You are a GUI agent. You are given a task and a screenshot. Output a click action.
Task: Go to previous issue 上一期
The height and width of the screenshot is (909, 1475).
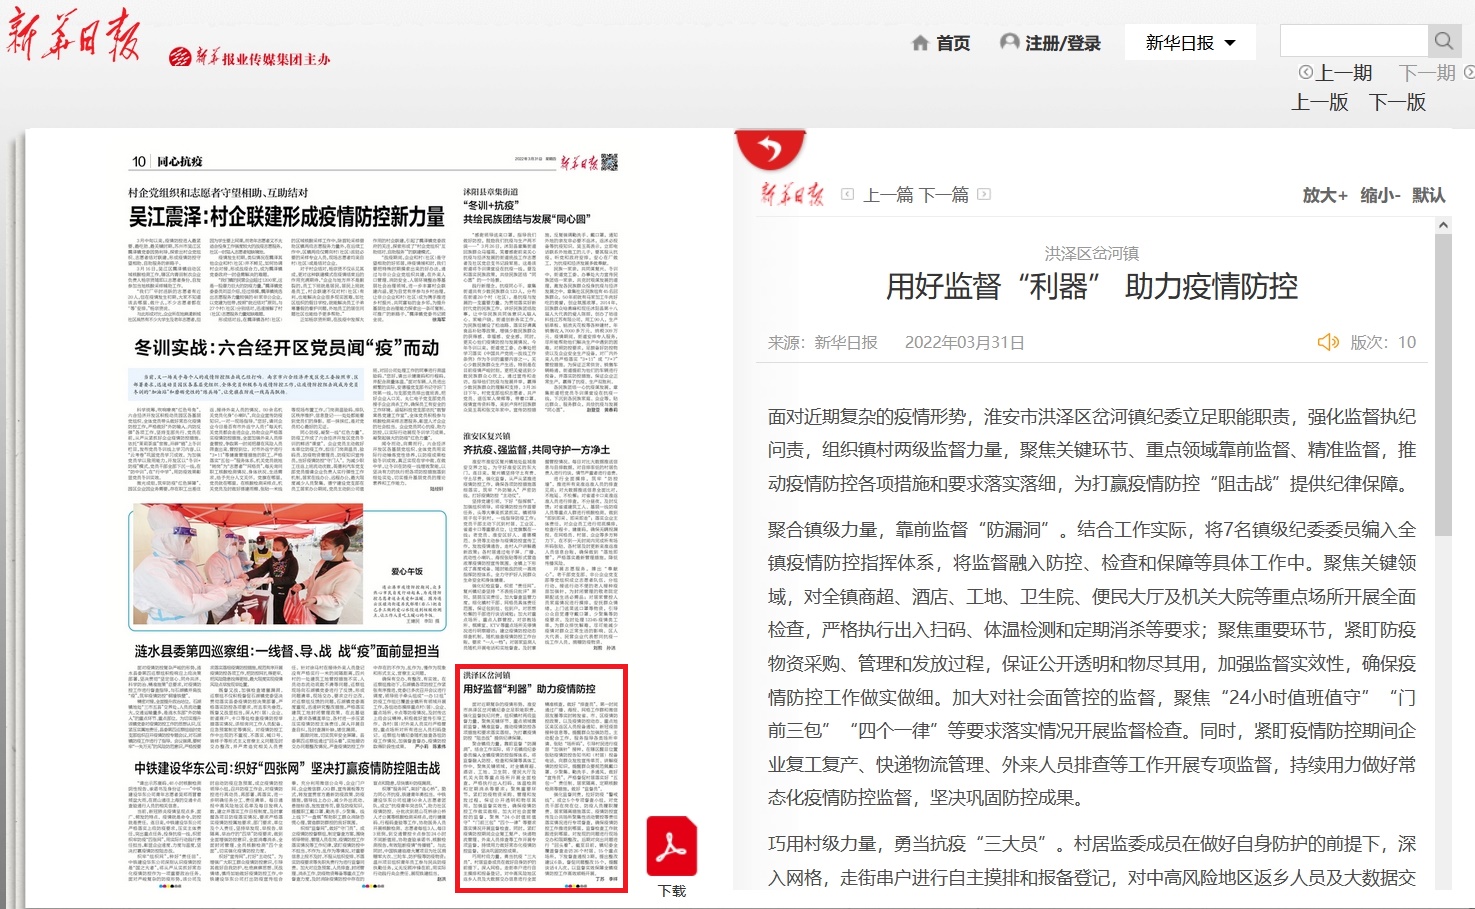[1344, 73]
